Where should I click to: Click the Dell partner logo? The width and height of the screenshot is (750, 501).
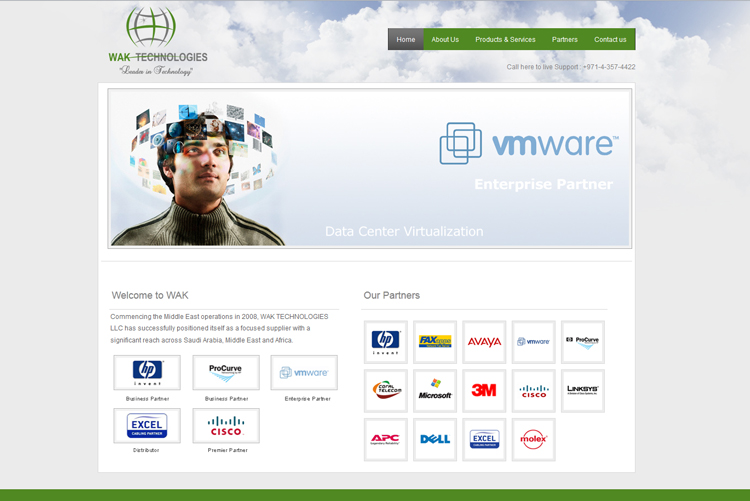(x=435, y=439)
